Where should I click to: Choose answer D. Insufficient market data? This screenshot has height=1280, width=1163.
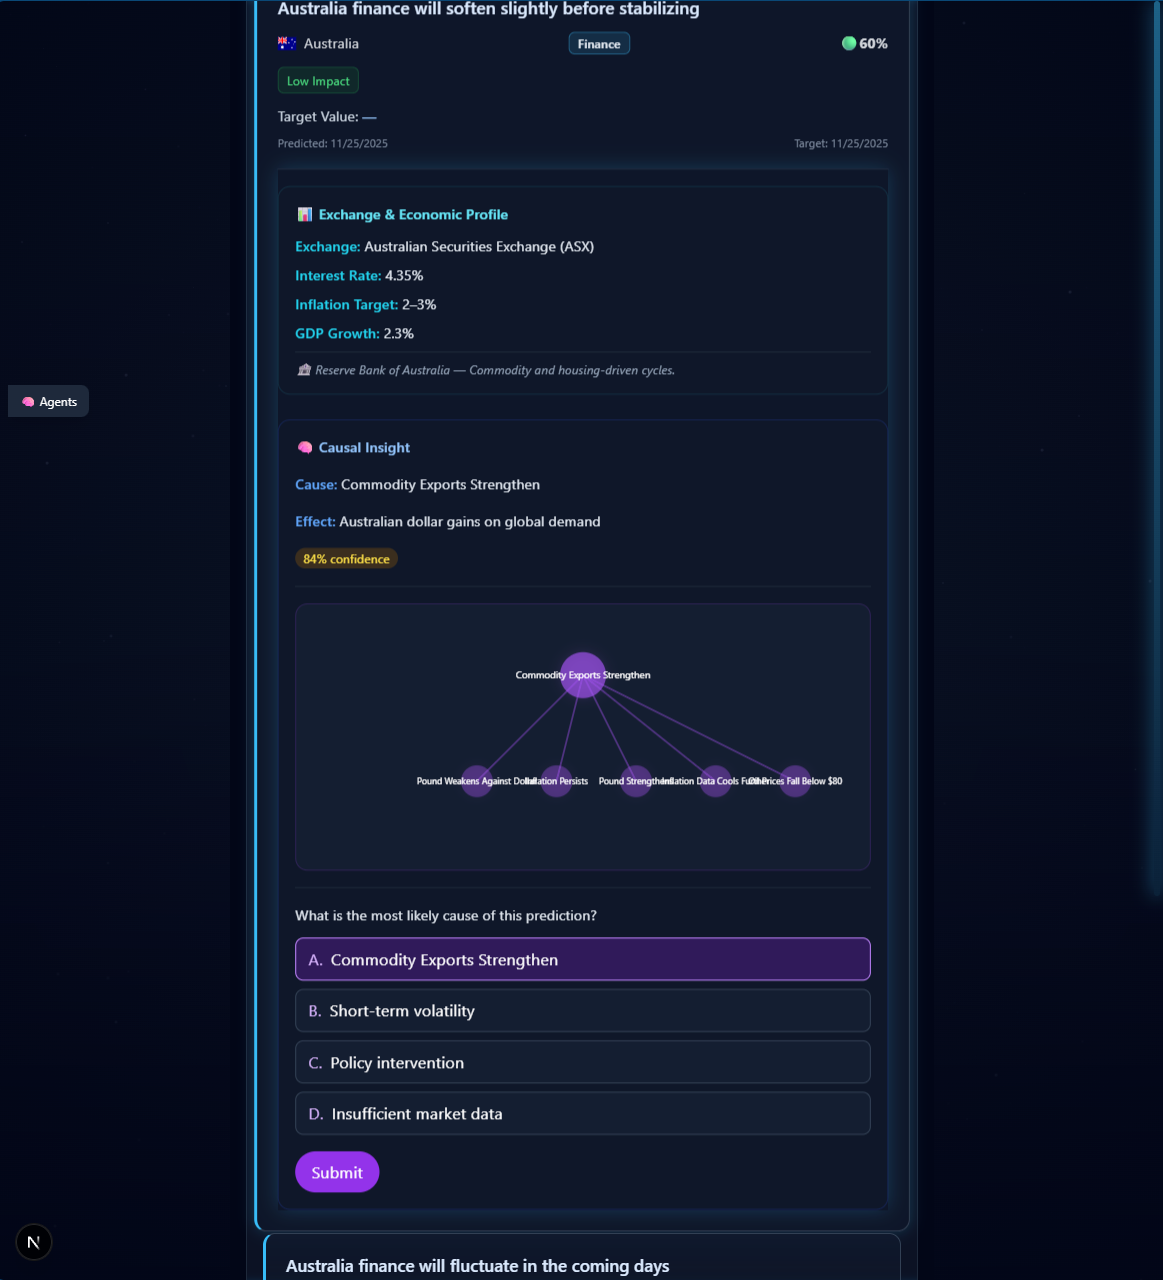coord(582,1113)
